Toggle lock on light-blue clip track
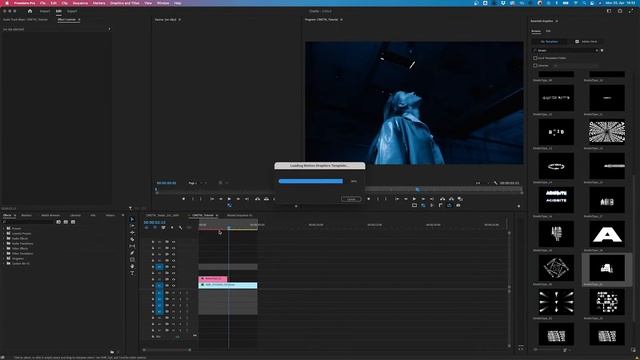 click(x=153, y=285)
